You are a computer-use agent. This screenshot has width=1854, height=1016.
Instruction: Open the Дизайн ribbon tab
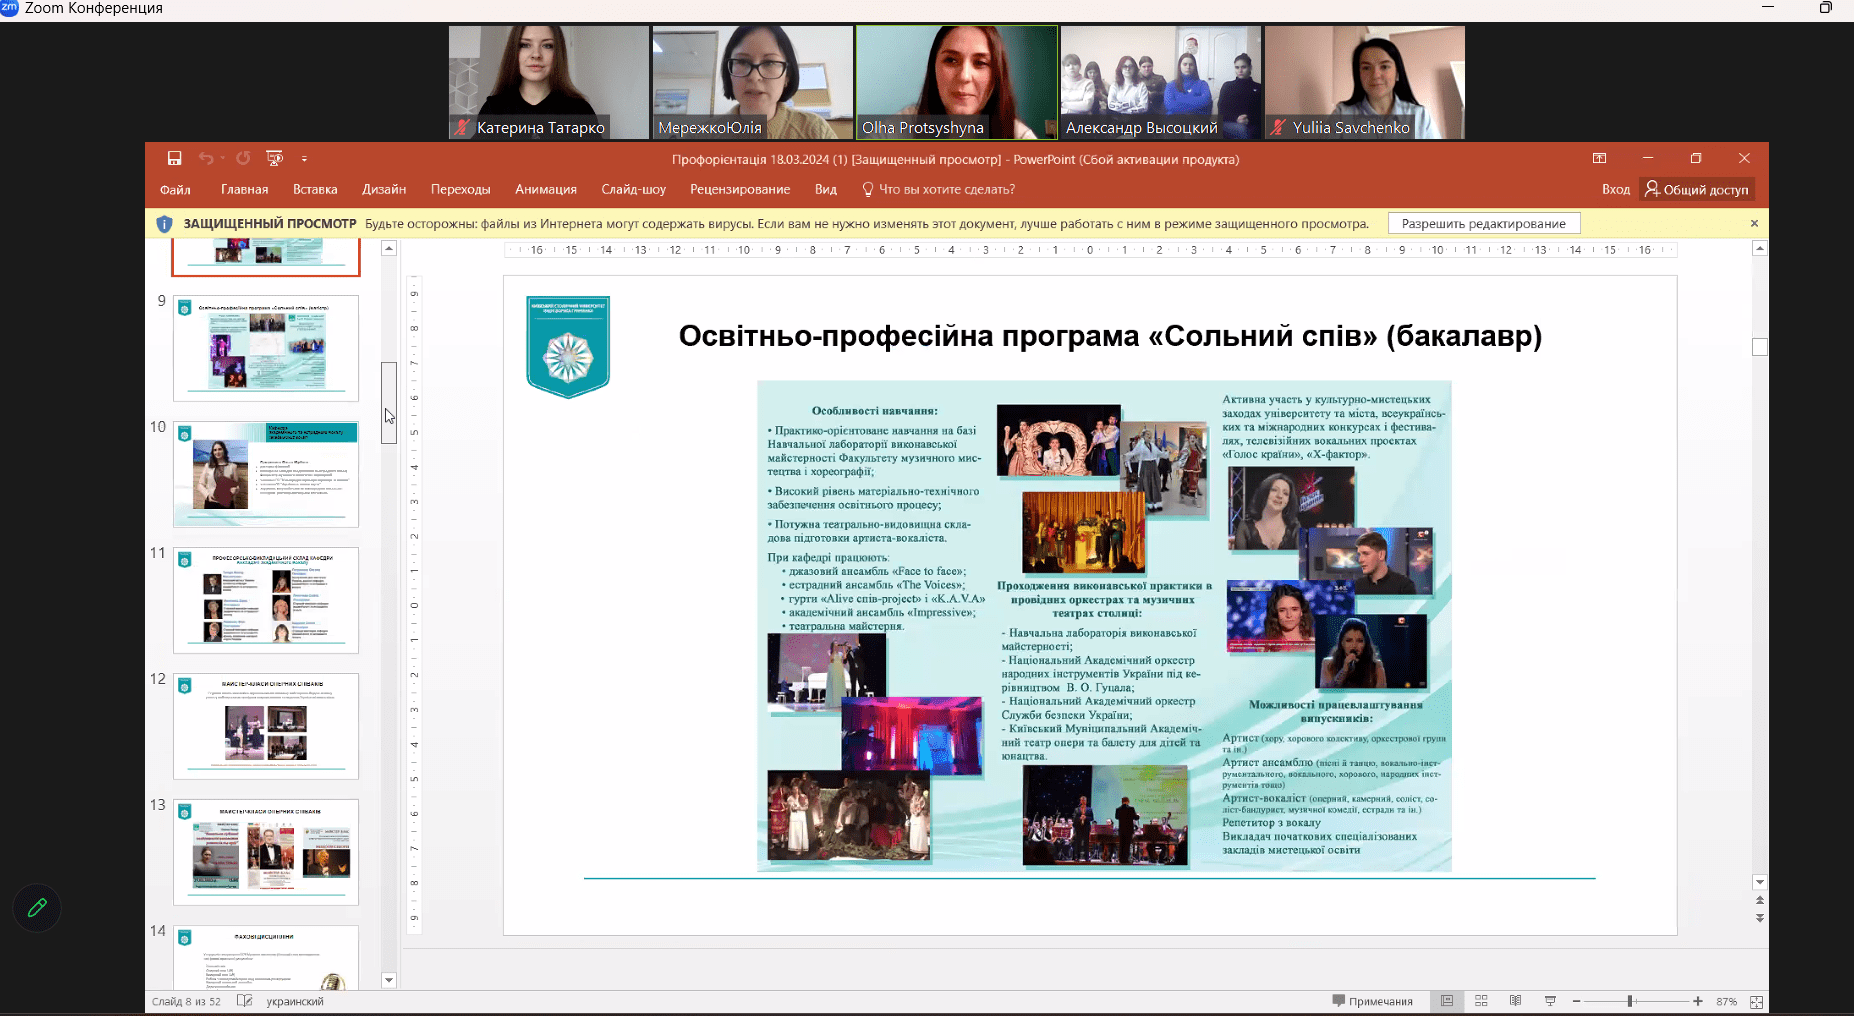(384, 189)
